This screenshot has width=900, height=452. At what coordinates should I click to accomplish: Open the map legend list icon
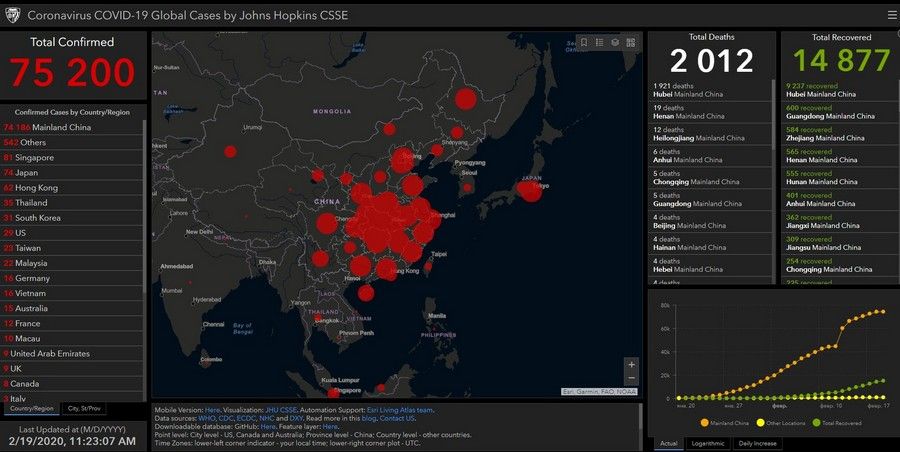(599, 42)
